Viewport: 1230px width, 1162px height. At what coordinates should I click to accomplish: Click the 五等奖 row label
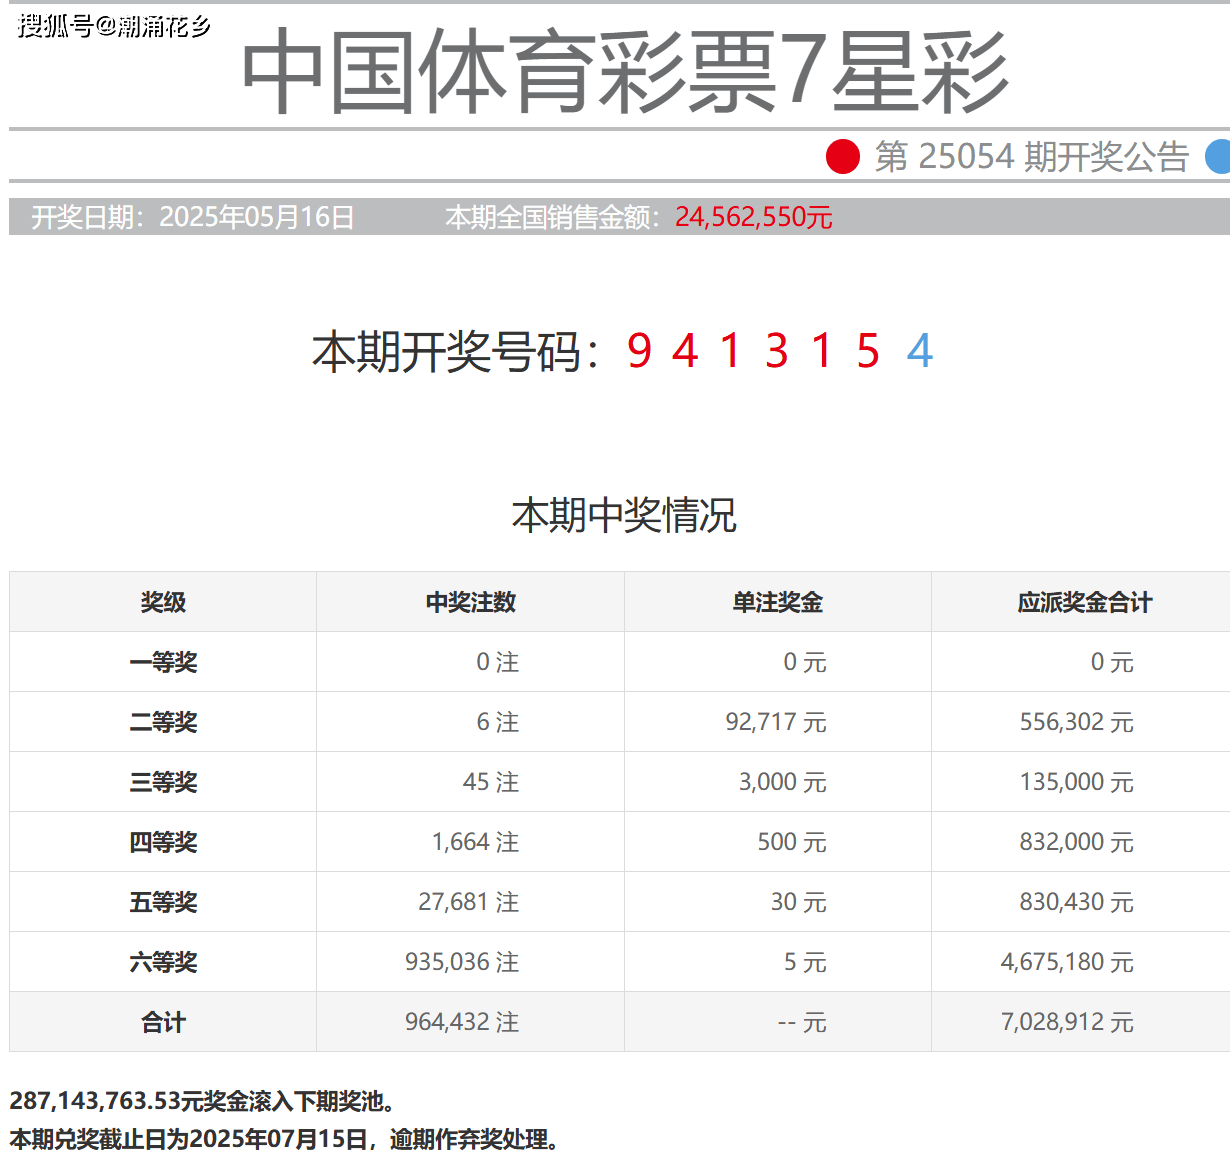163,902
